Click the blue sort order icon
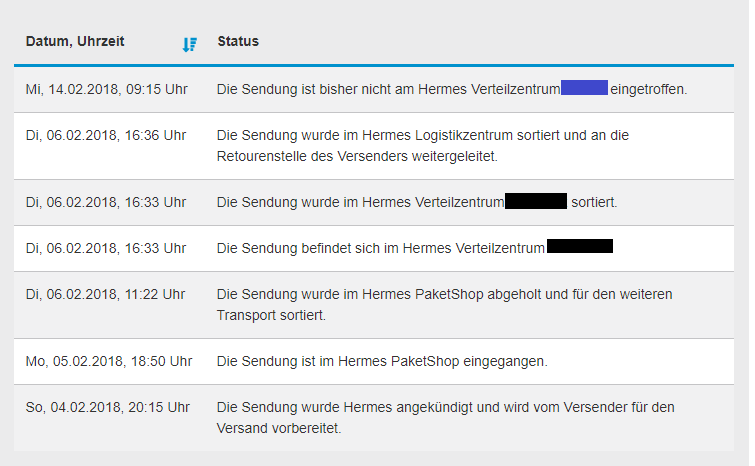 (x=190, y=45)
